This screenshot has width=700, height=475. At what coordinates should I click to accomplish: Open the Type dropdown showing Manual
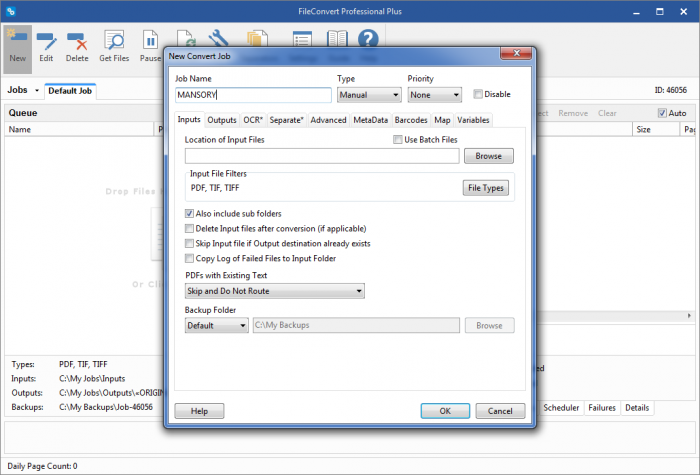point(369,95)
